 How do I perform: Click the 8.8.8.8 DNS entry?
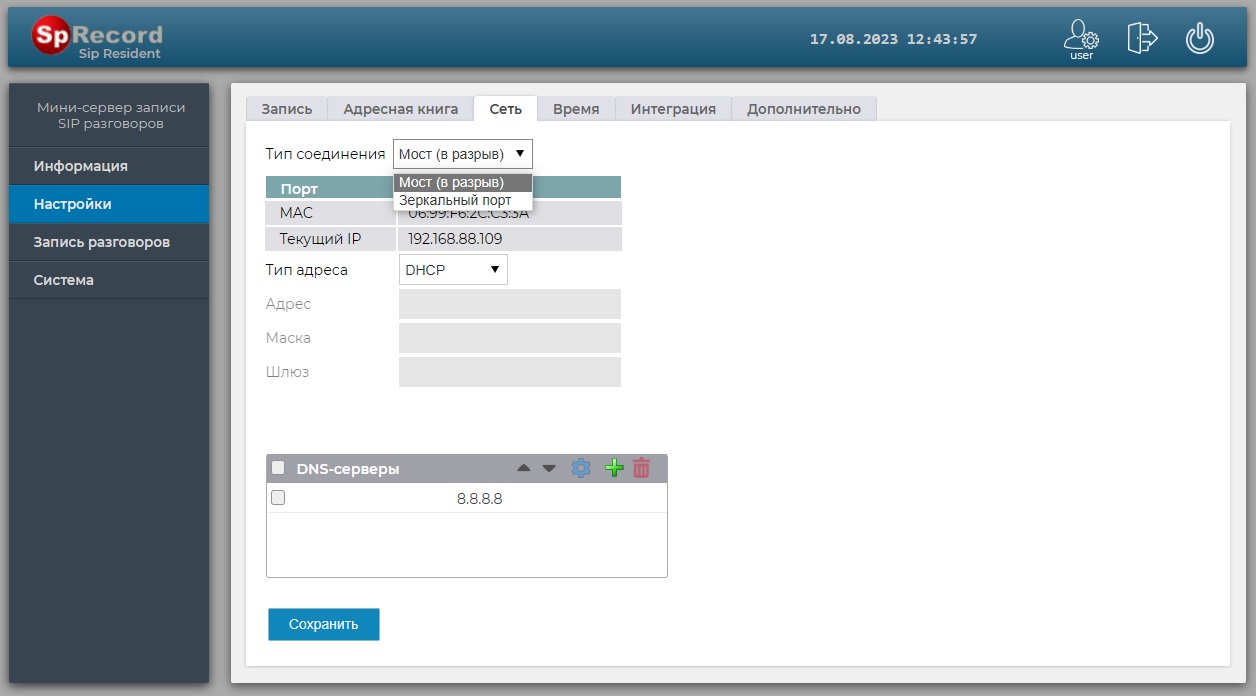[x=479, y=498]
